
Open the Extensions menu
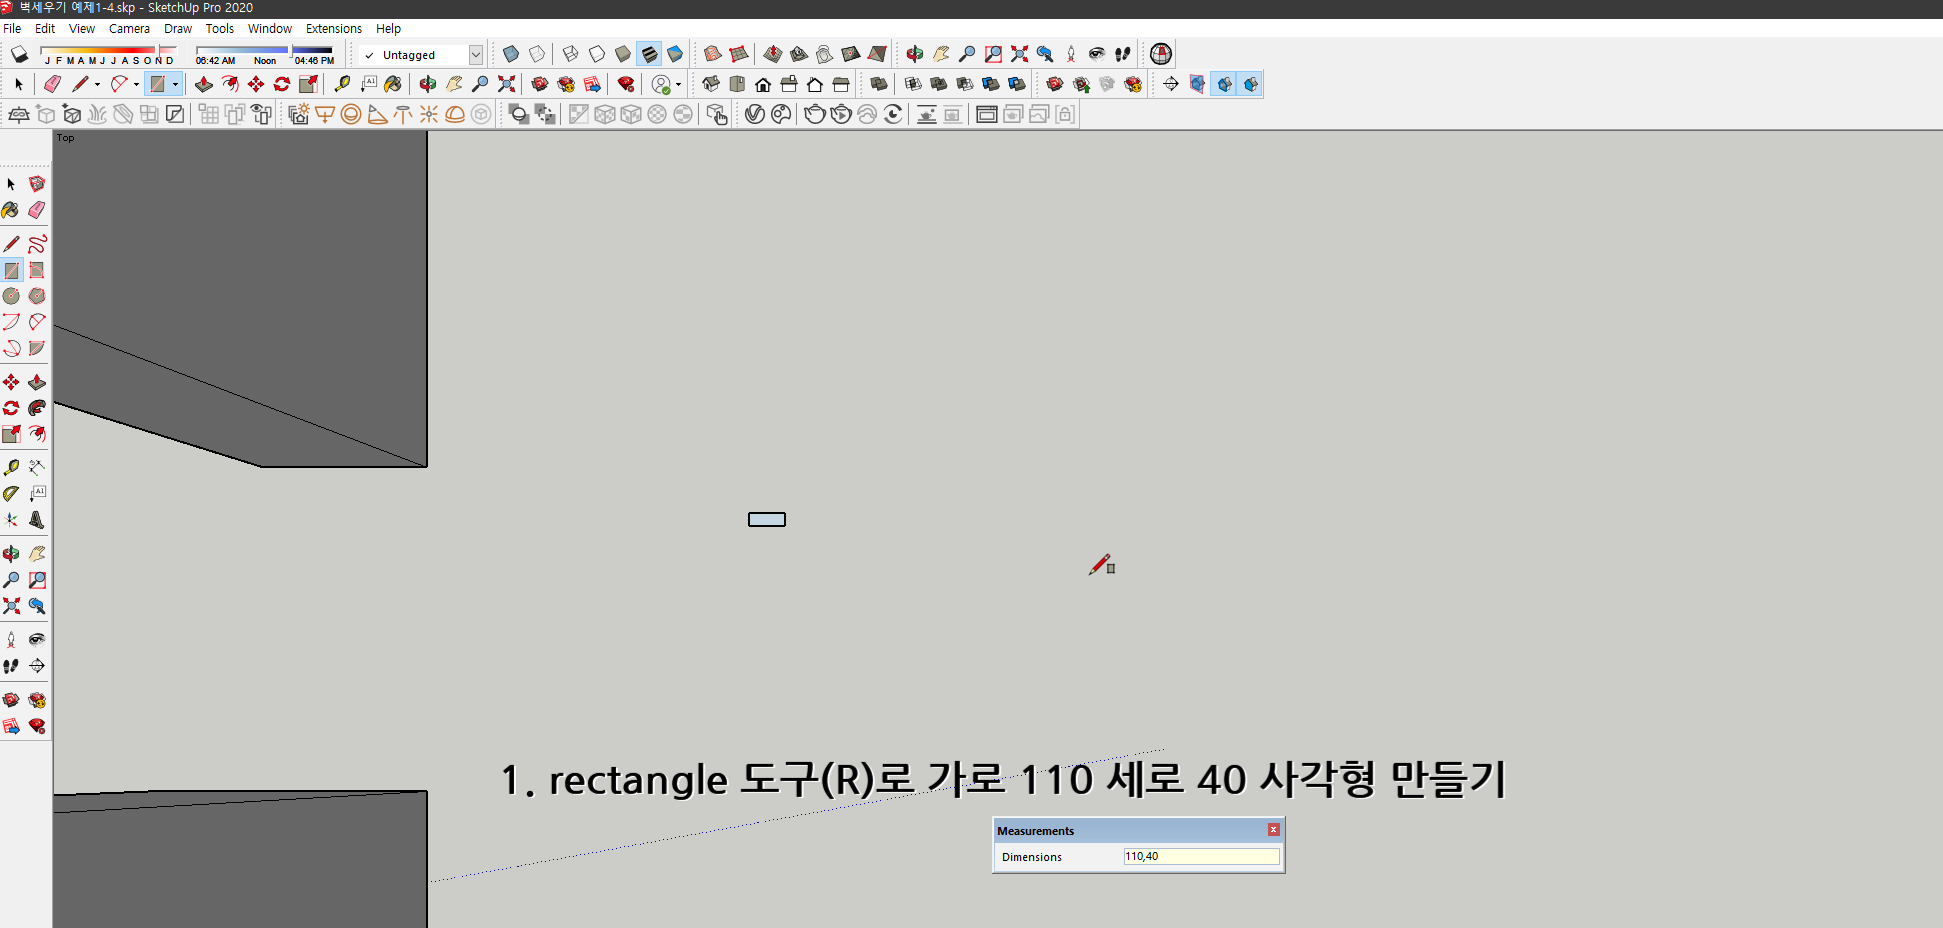pyautogui.click(x=334, y=28)
